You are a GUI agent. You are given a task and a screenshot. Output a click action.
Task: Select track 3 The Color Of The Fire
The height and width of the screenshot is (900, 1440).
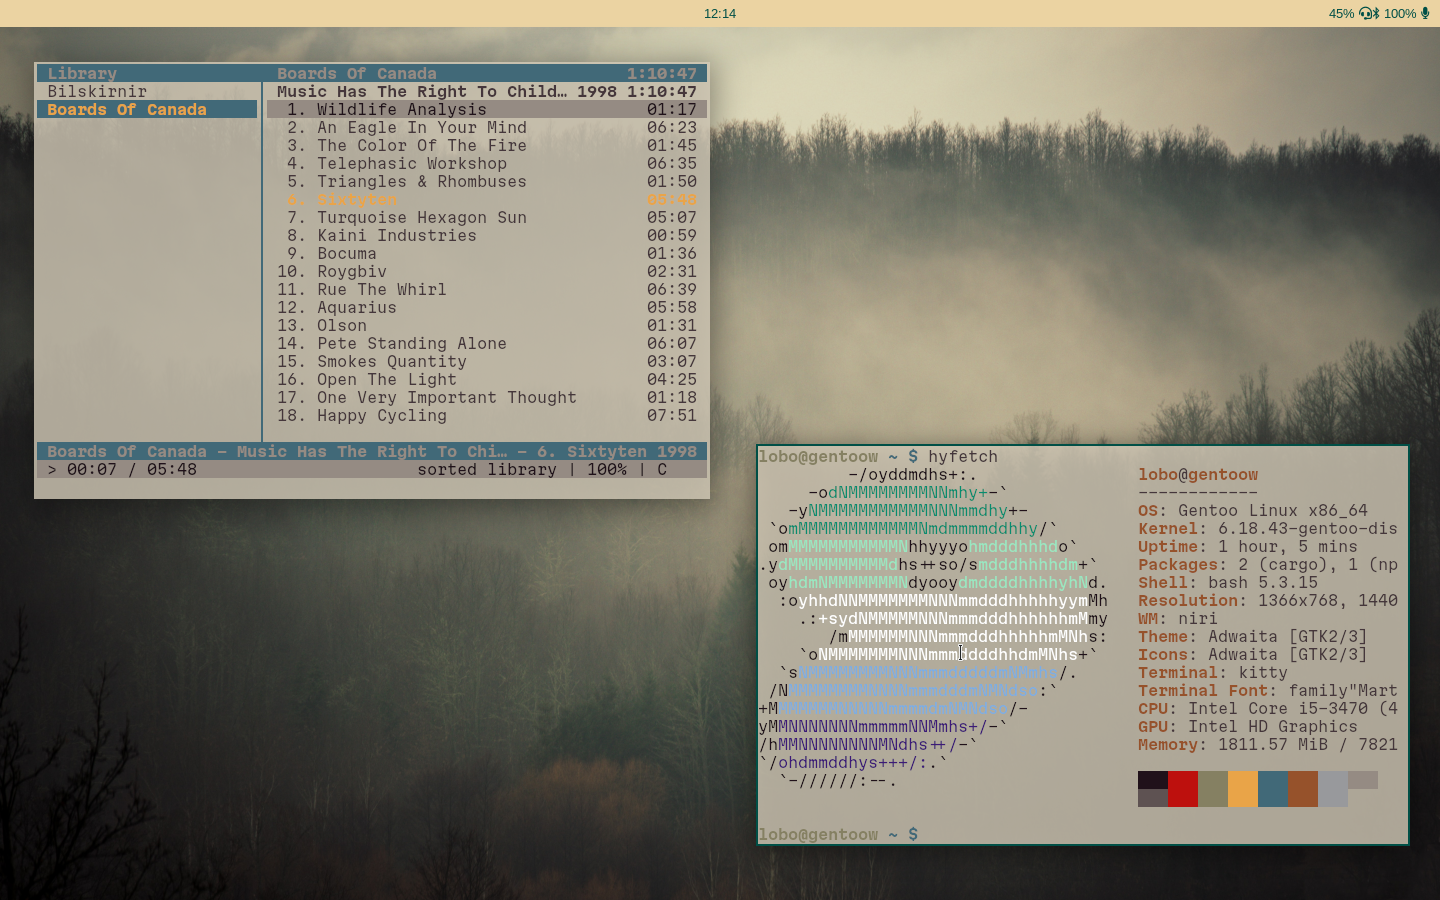487,145
